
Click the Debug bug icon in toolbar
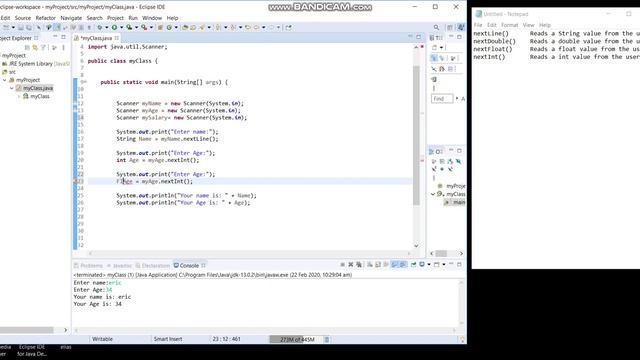coord(100,27)
